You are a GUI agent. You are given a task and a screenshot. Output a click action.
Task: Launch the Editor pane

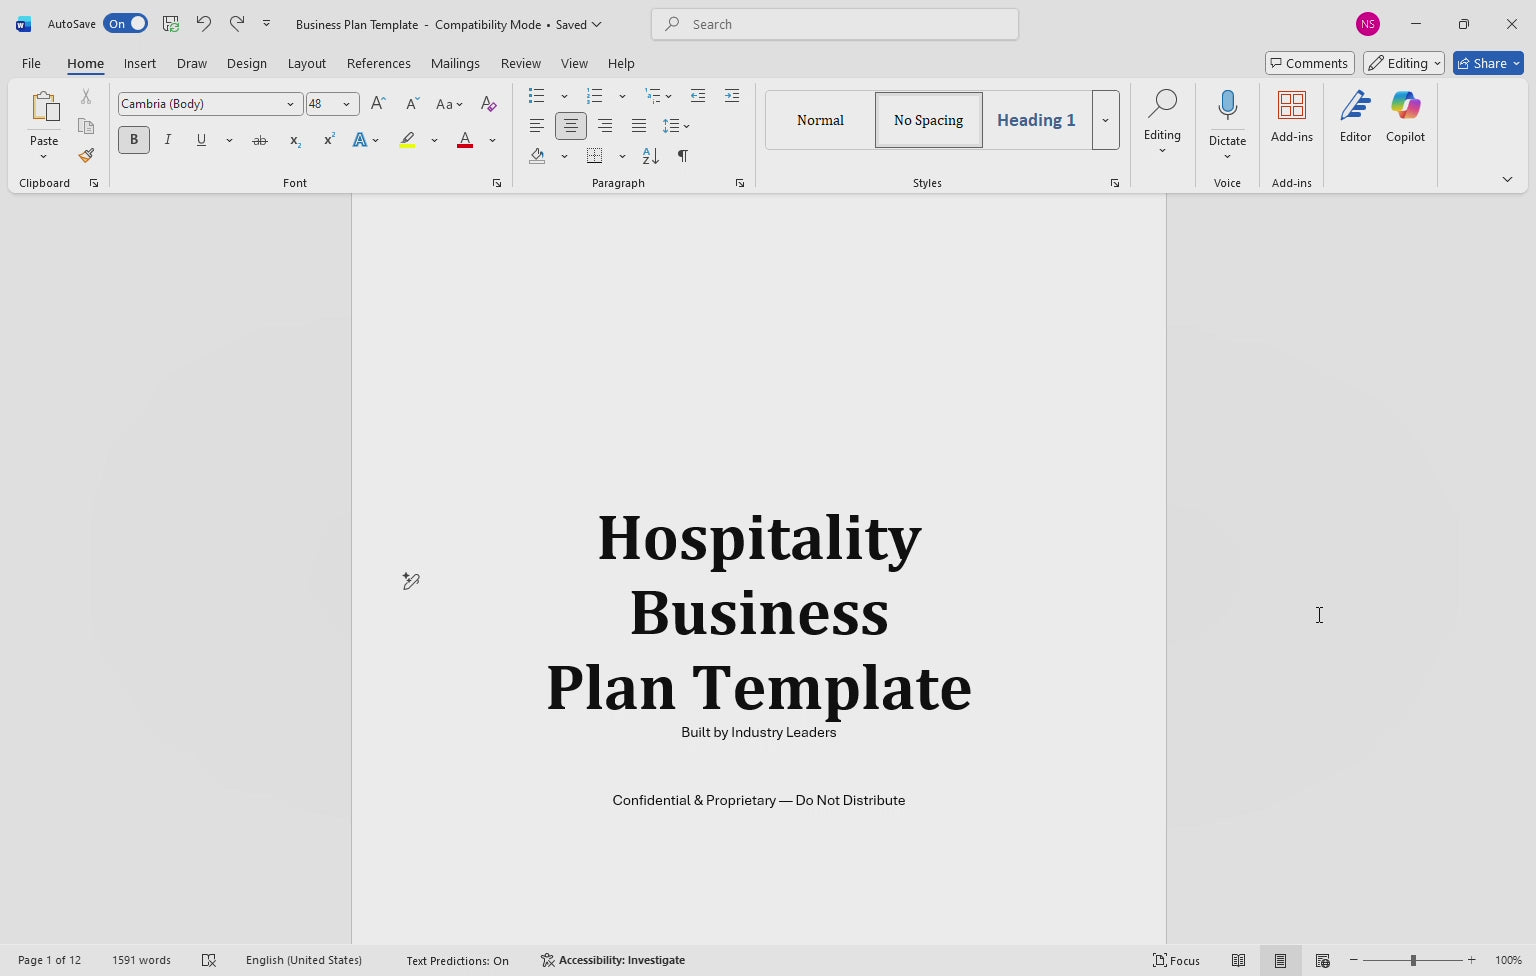(x=1355, y=115)
